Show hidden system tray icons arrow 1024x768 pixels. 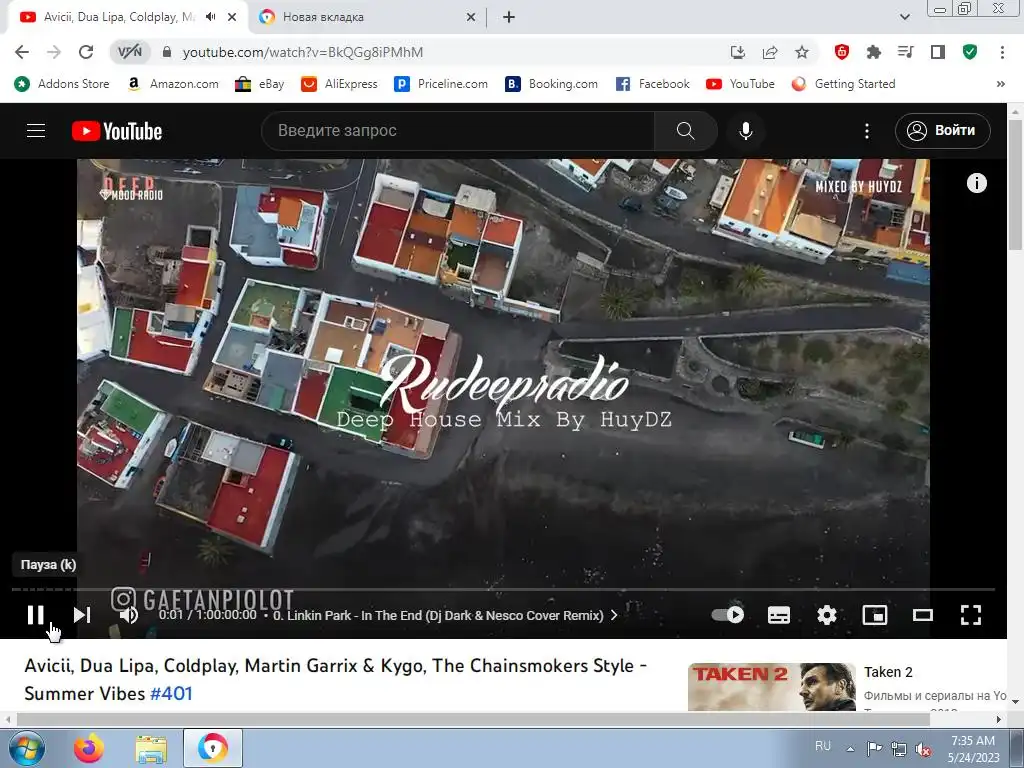(x=850, y=748)
